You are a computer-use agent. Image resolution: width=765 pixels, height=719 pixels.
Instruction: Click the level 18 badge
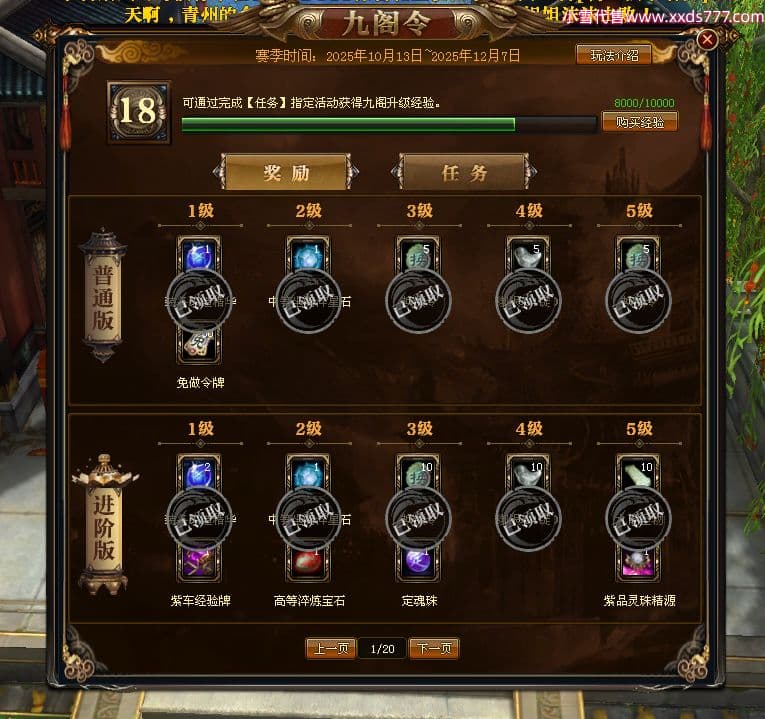click(139, 112)
